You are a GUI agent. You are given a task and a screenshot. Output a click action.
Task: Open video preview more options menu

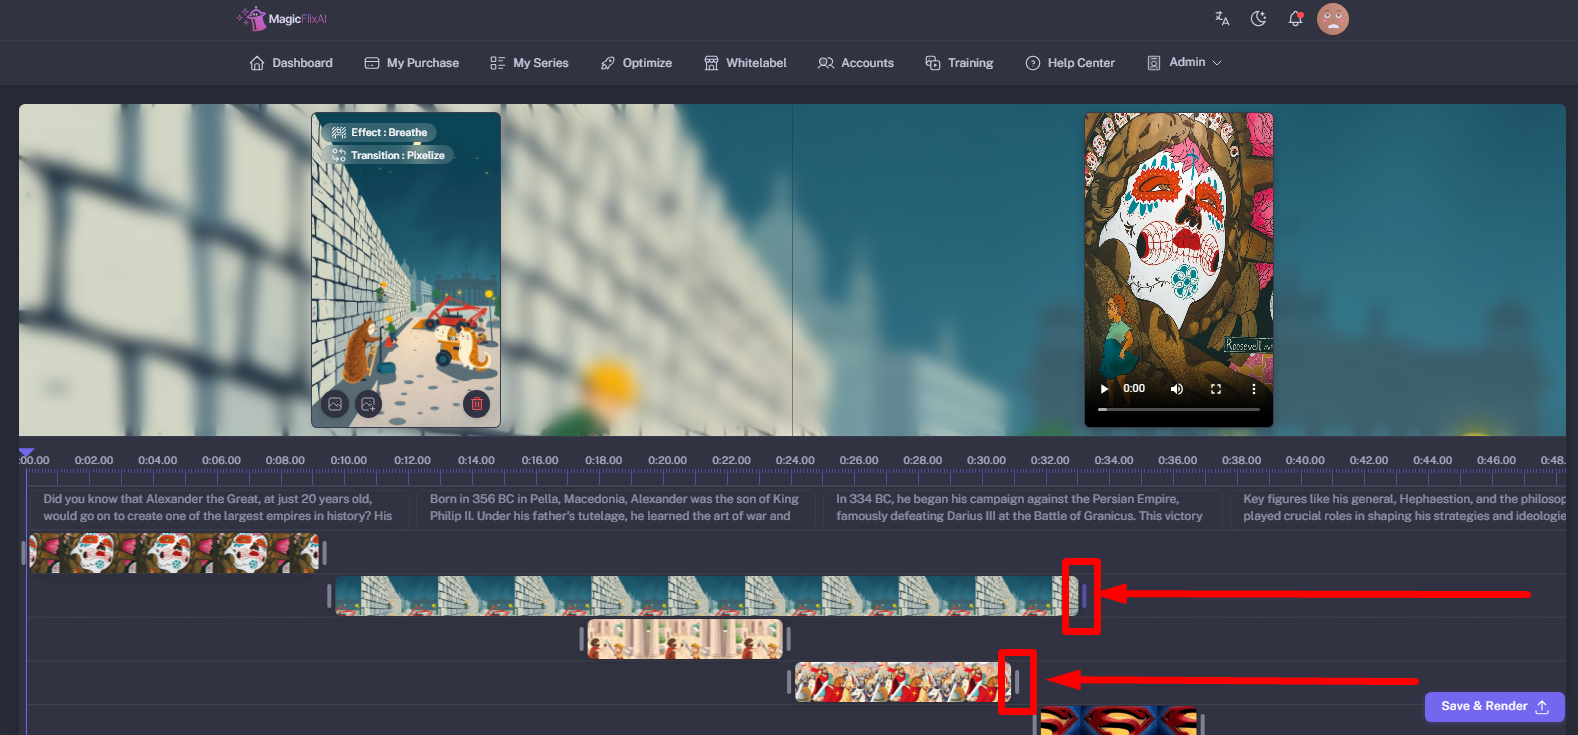pyautogui.click(x=1253, y=389)
